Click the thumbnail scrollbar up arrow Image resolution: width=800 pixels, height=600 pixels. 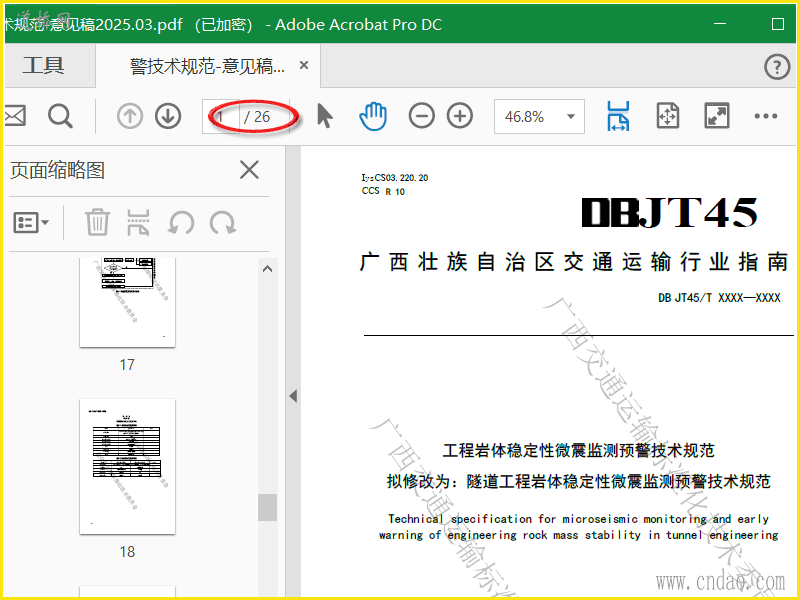[x=267, y=269]
